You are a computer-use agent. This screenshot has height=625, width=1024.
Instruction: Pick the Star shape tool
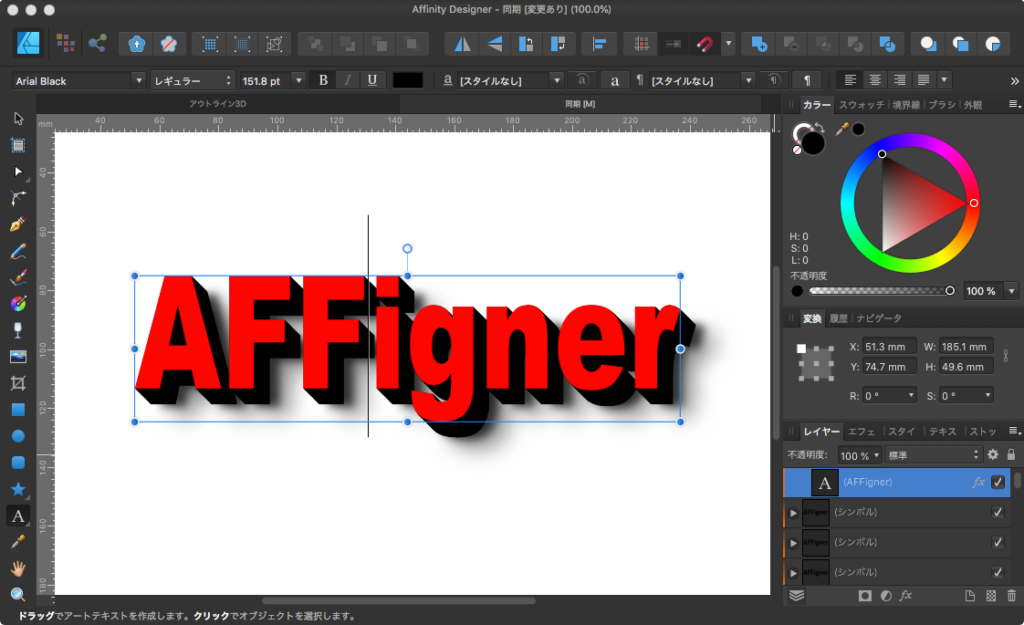[x=17, y=489]
